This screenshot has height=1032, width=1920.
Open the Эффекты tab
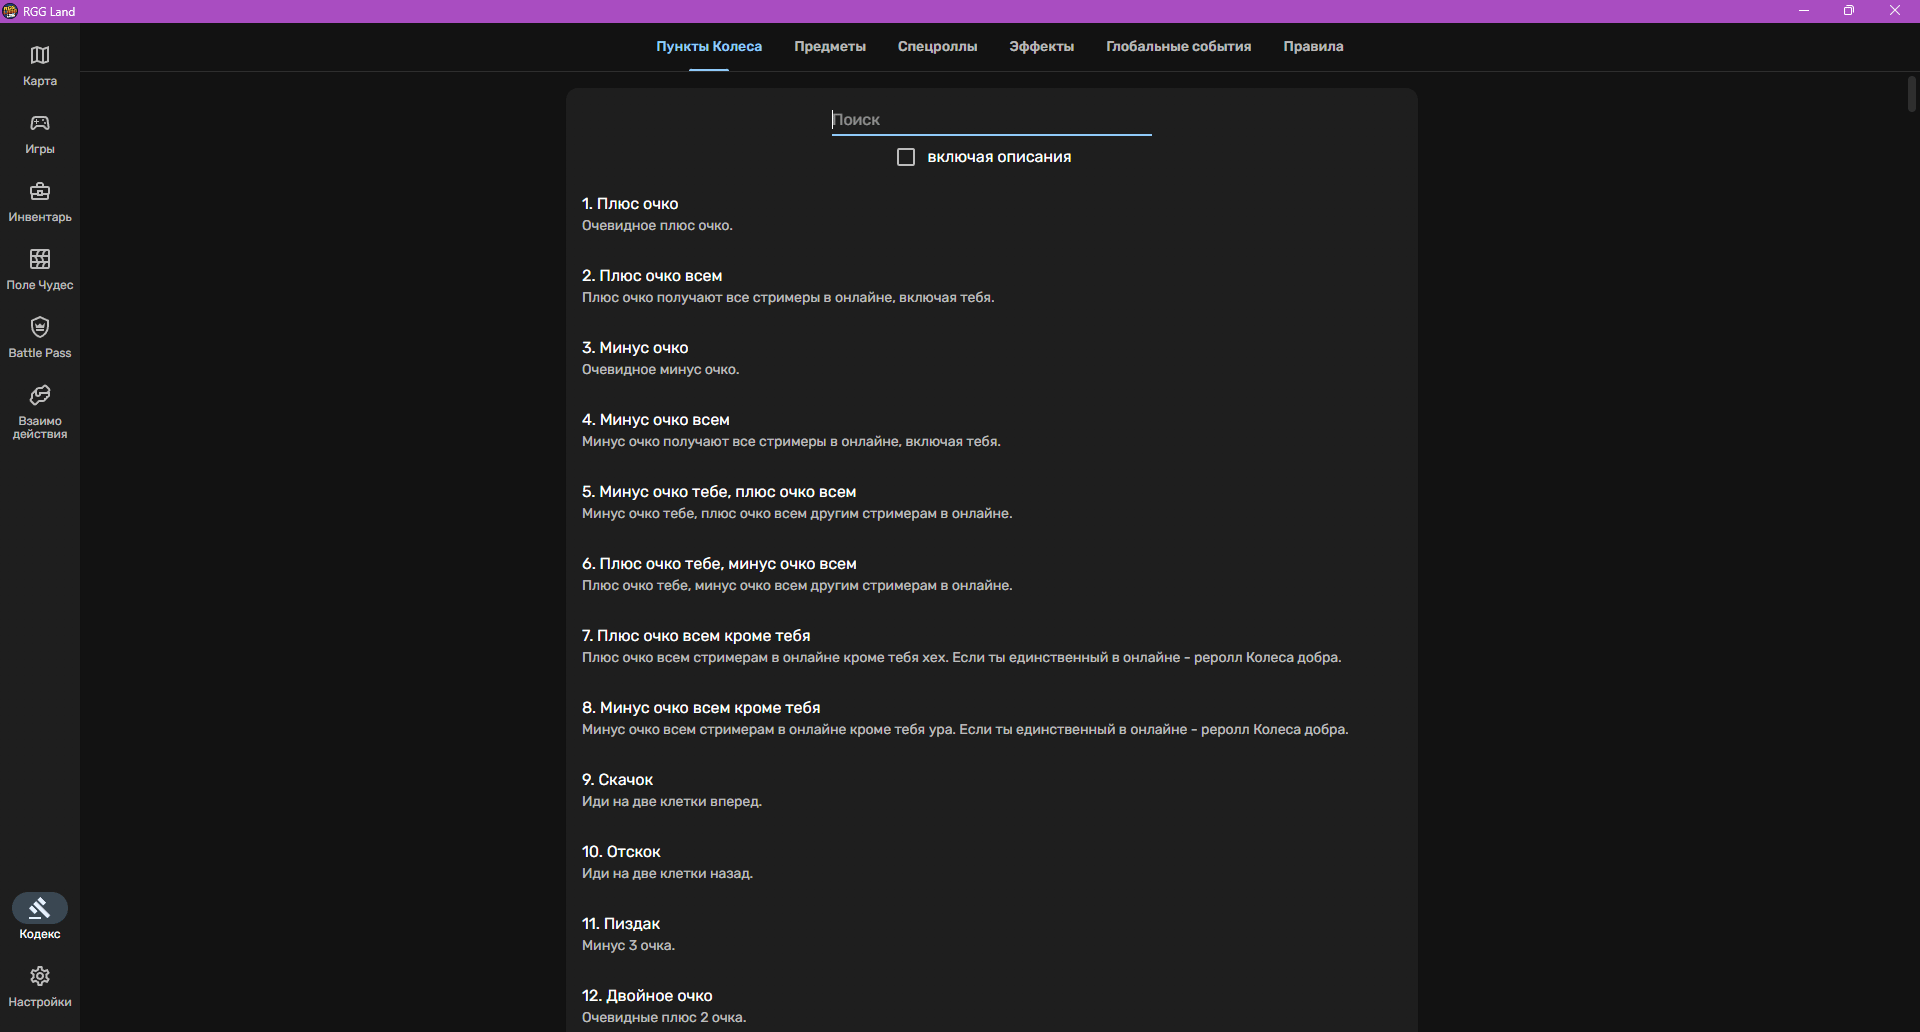click(x=1041, y=46)
